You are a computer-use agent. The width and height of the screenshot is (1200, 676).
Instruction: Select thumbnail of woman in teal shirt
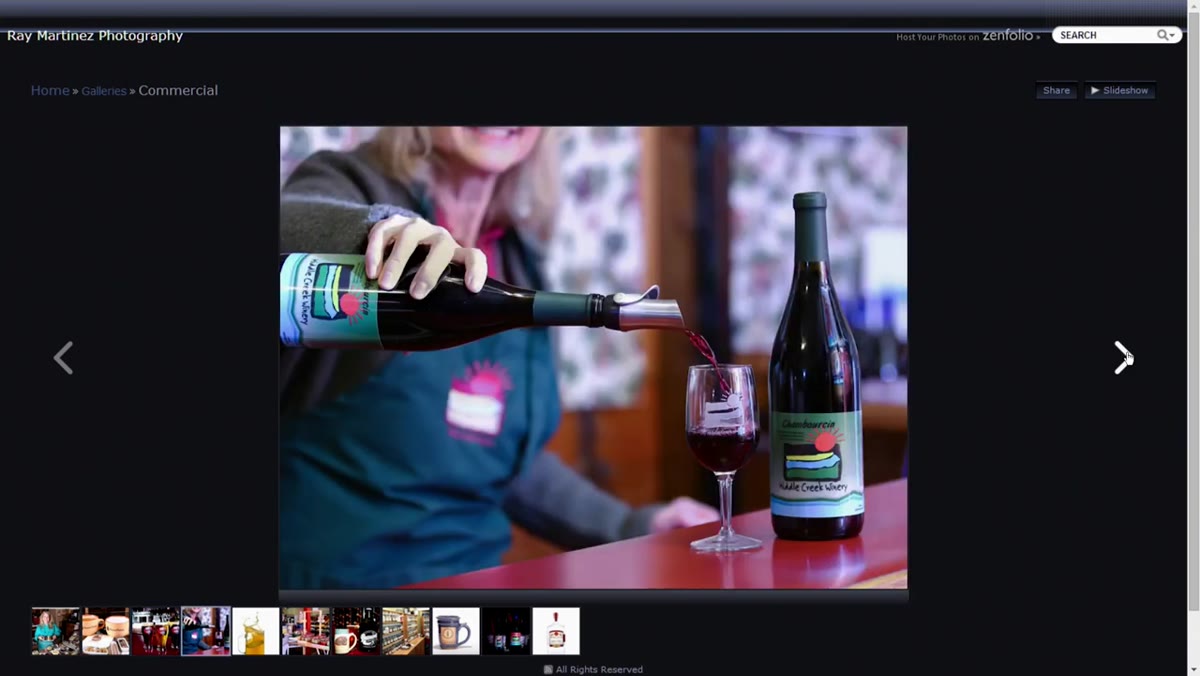point(55,631)
